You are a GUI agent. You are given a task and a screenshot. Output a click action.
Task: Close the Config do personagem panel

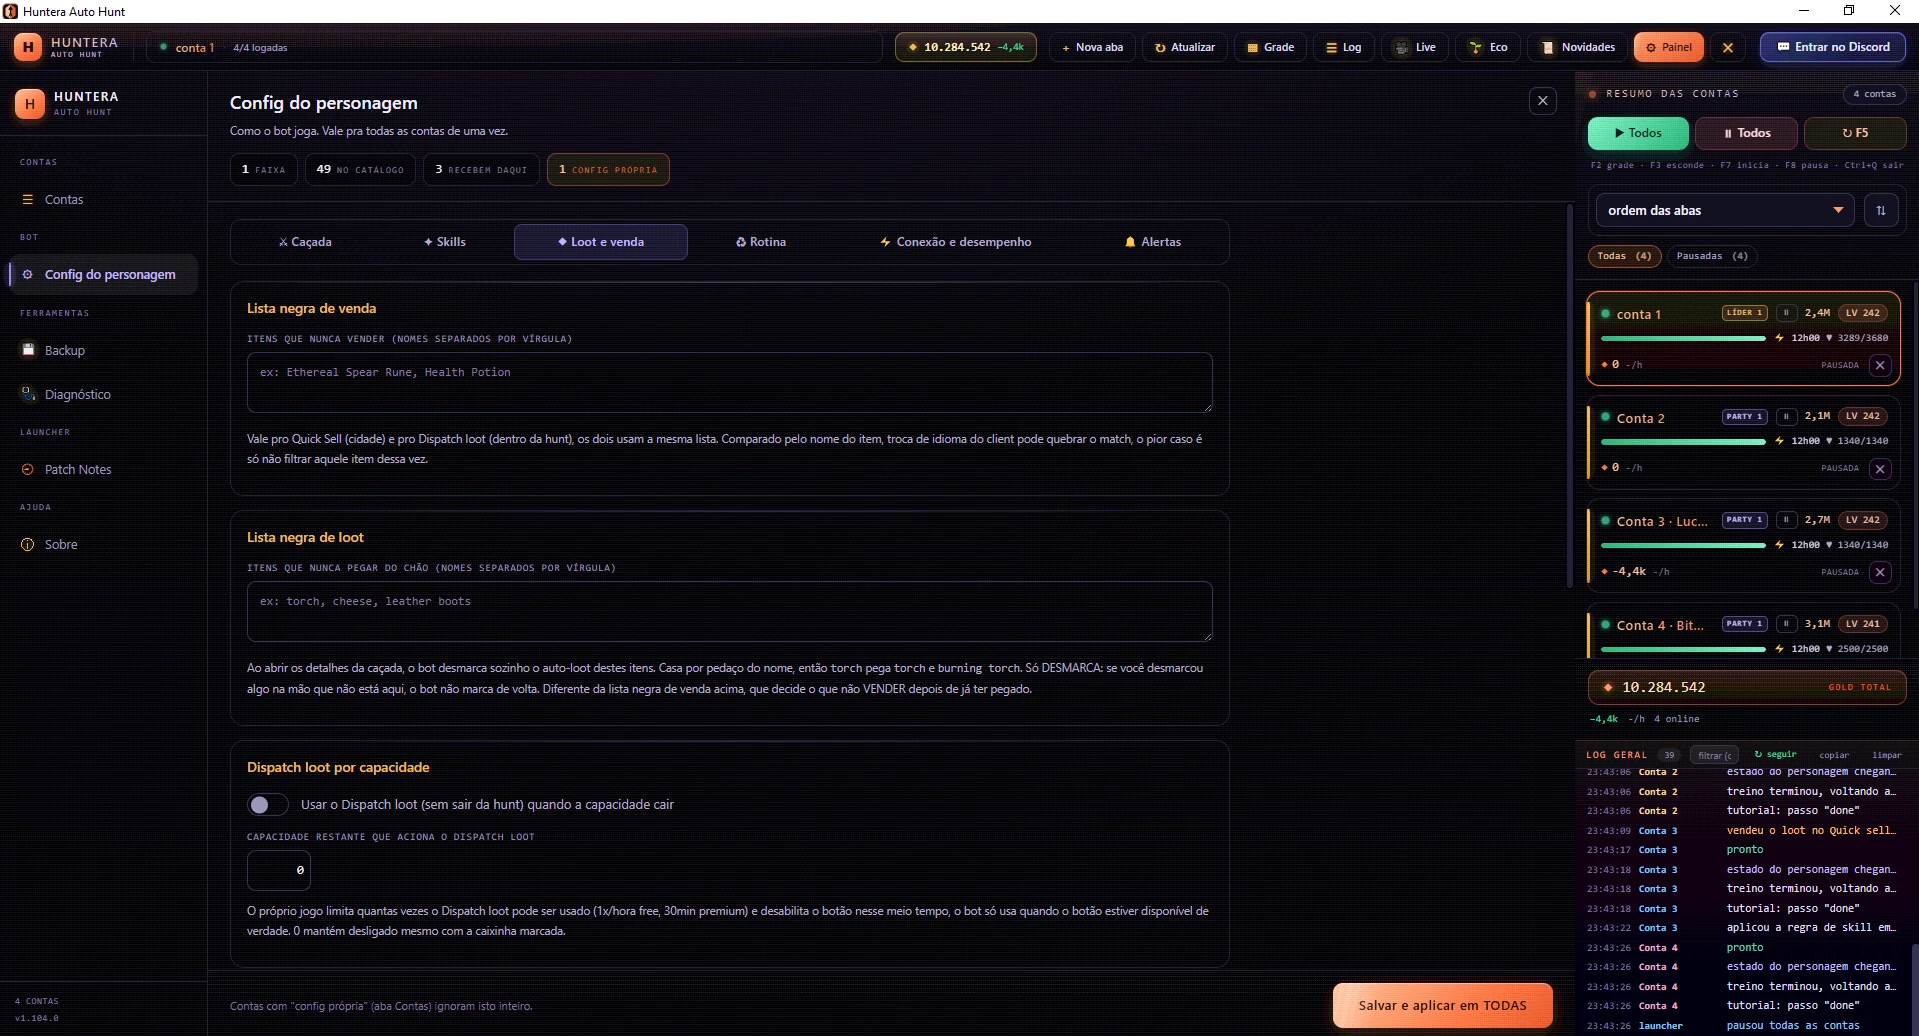pos(1542,101)
